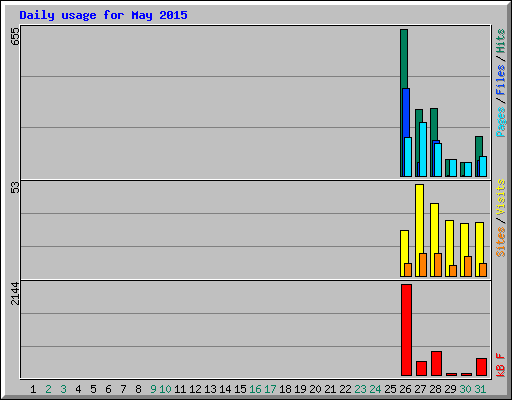Click the orange Sites bar for day 28
Viewport: 512px width, 400px height.
438,265
